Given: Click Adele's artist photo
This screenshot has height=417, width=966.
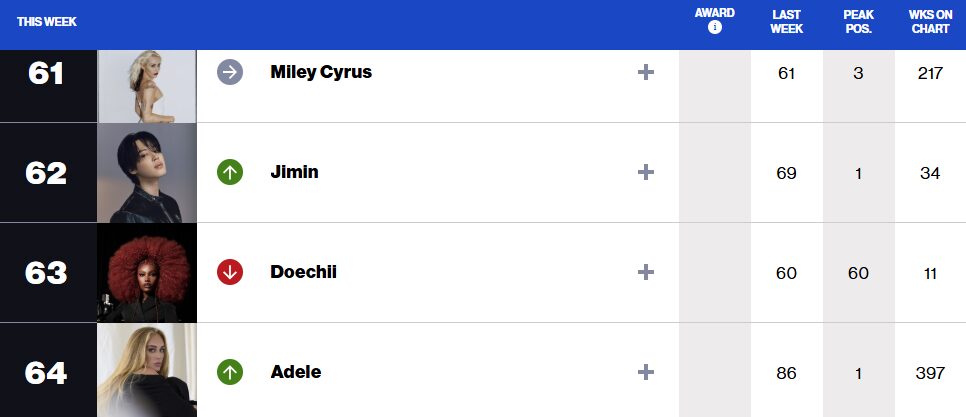Looking at the screenshot, I should point(147,370).
